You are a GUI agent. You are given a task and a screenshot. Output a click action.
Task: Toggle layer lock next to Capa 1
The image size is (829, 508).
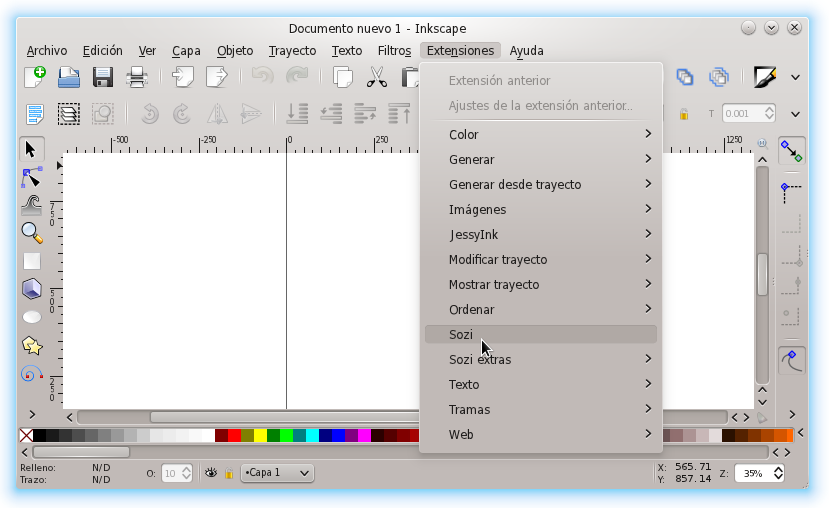click(228, 473)
